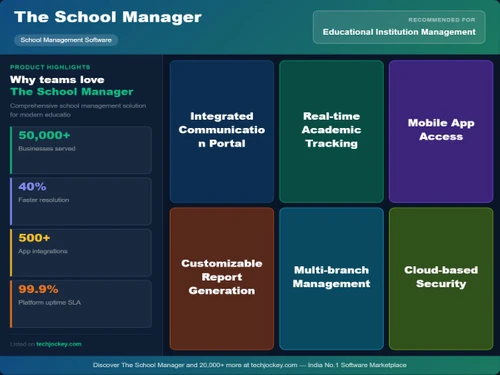The width and height of the screenshot is (500, 375).
Task: Select the Multi-branch Management card
Action: [x=331, y=279]
